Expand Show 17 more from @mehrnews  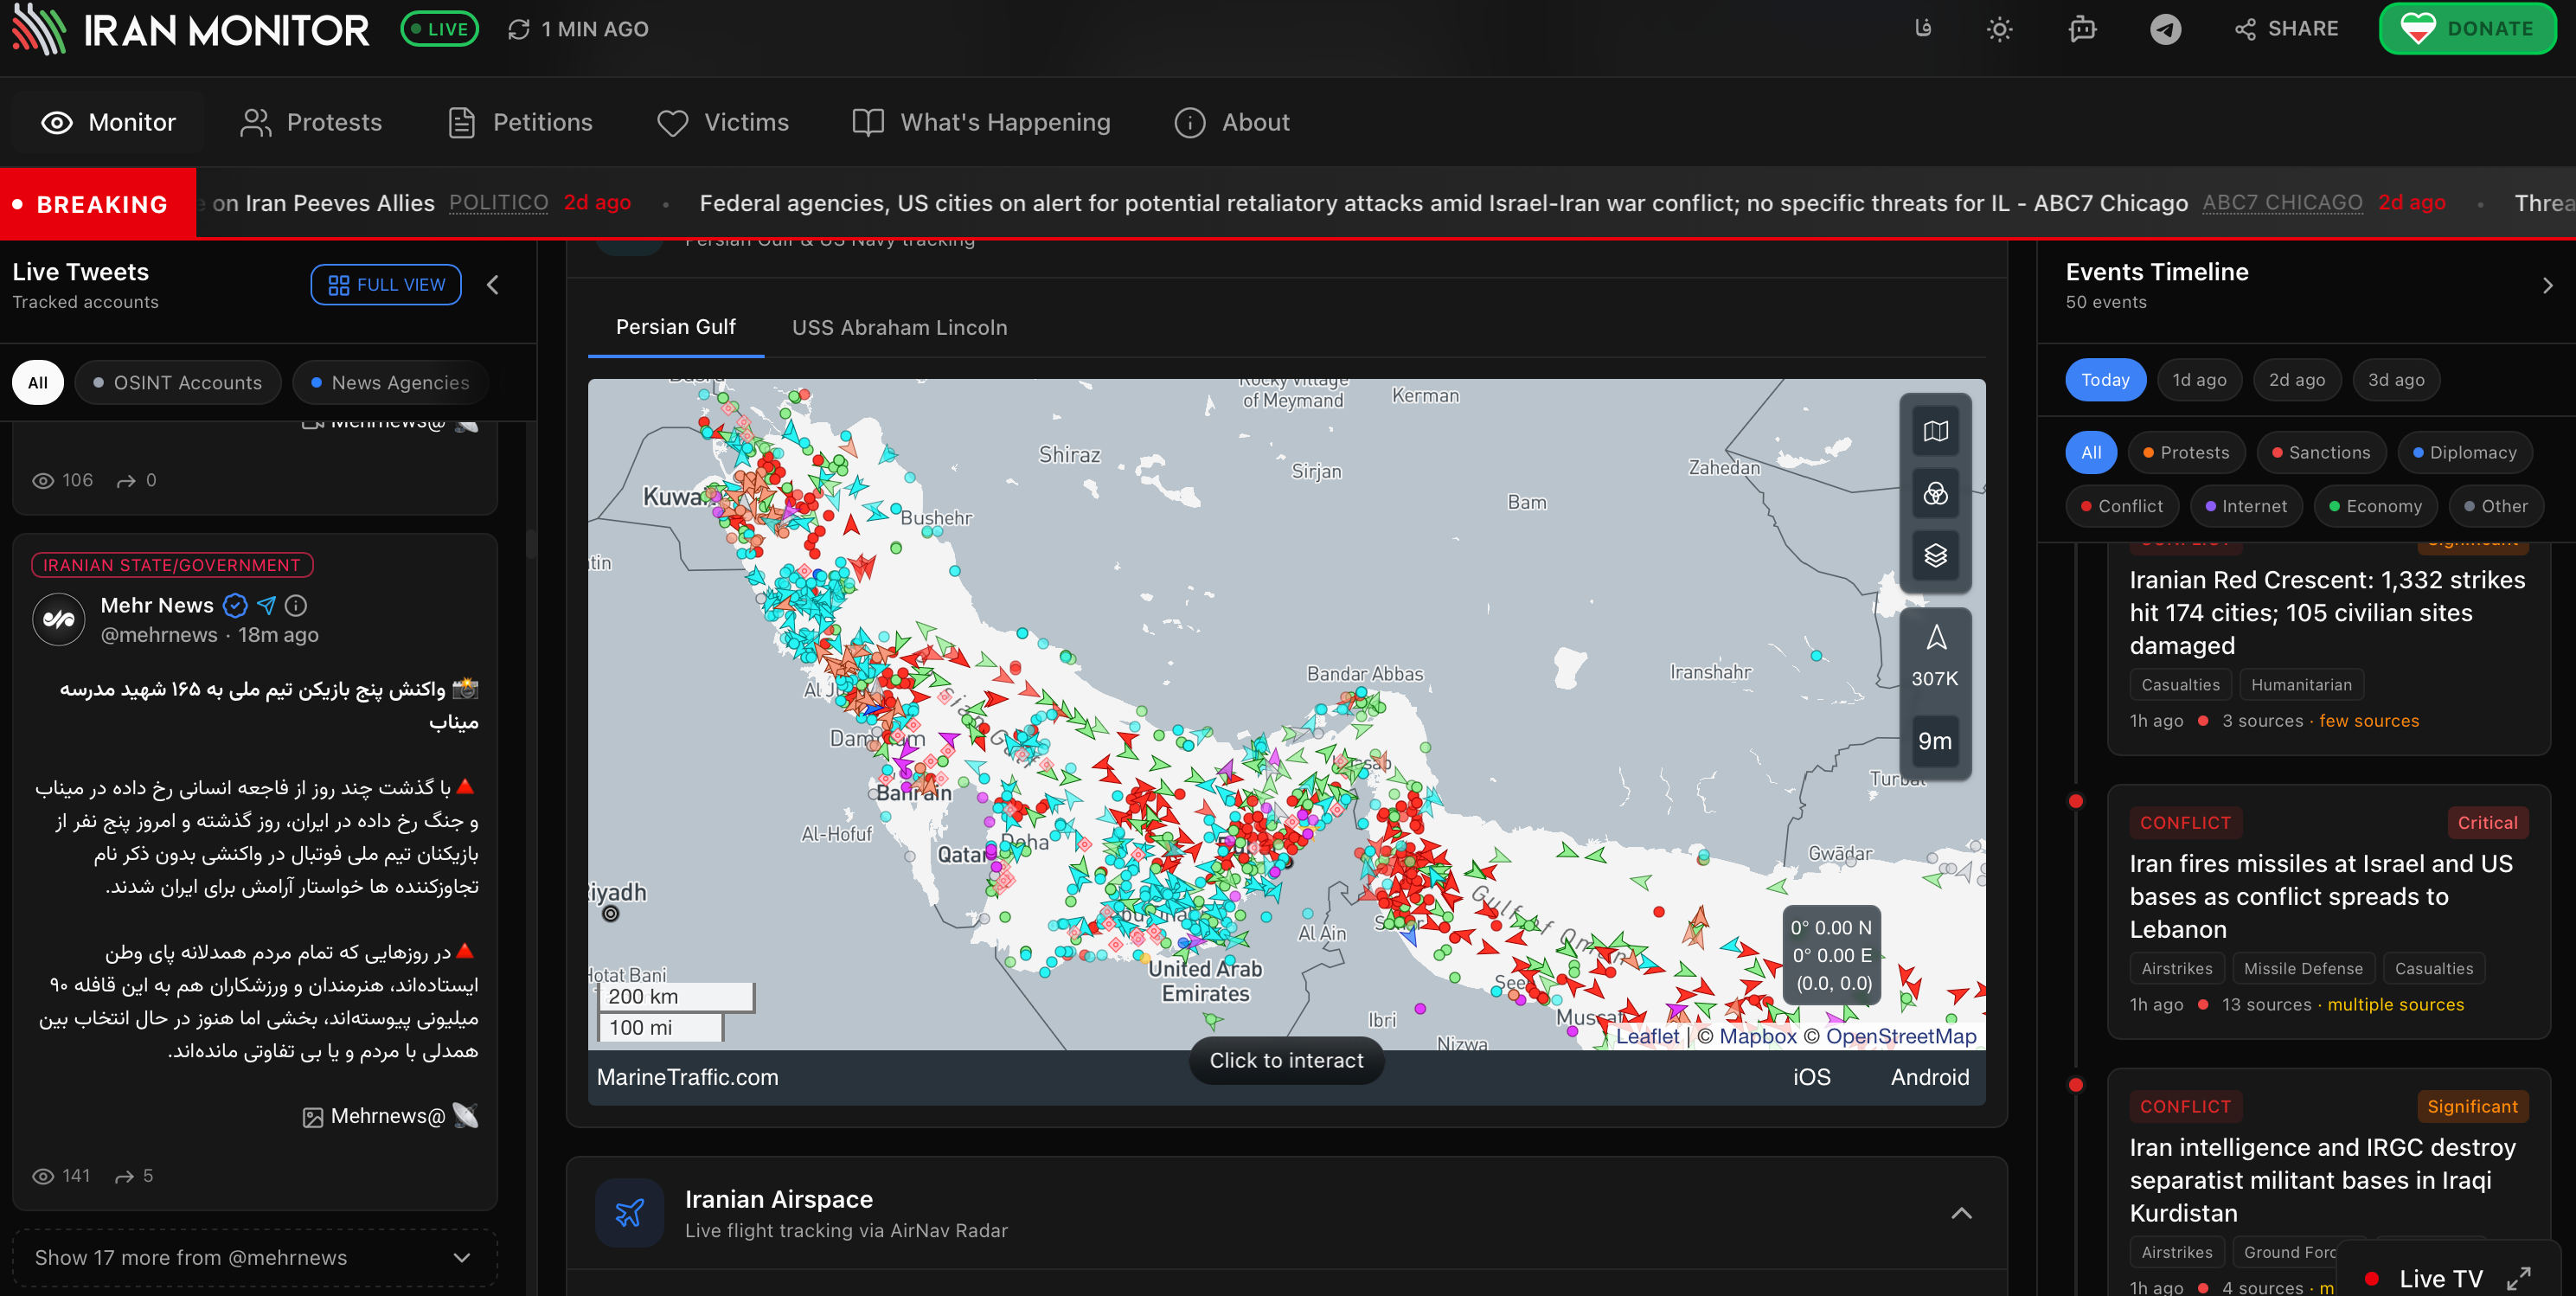point(254,1257)
